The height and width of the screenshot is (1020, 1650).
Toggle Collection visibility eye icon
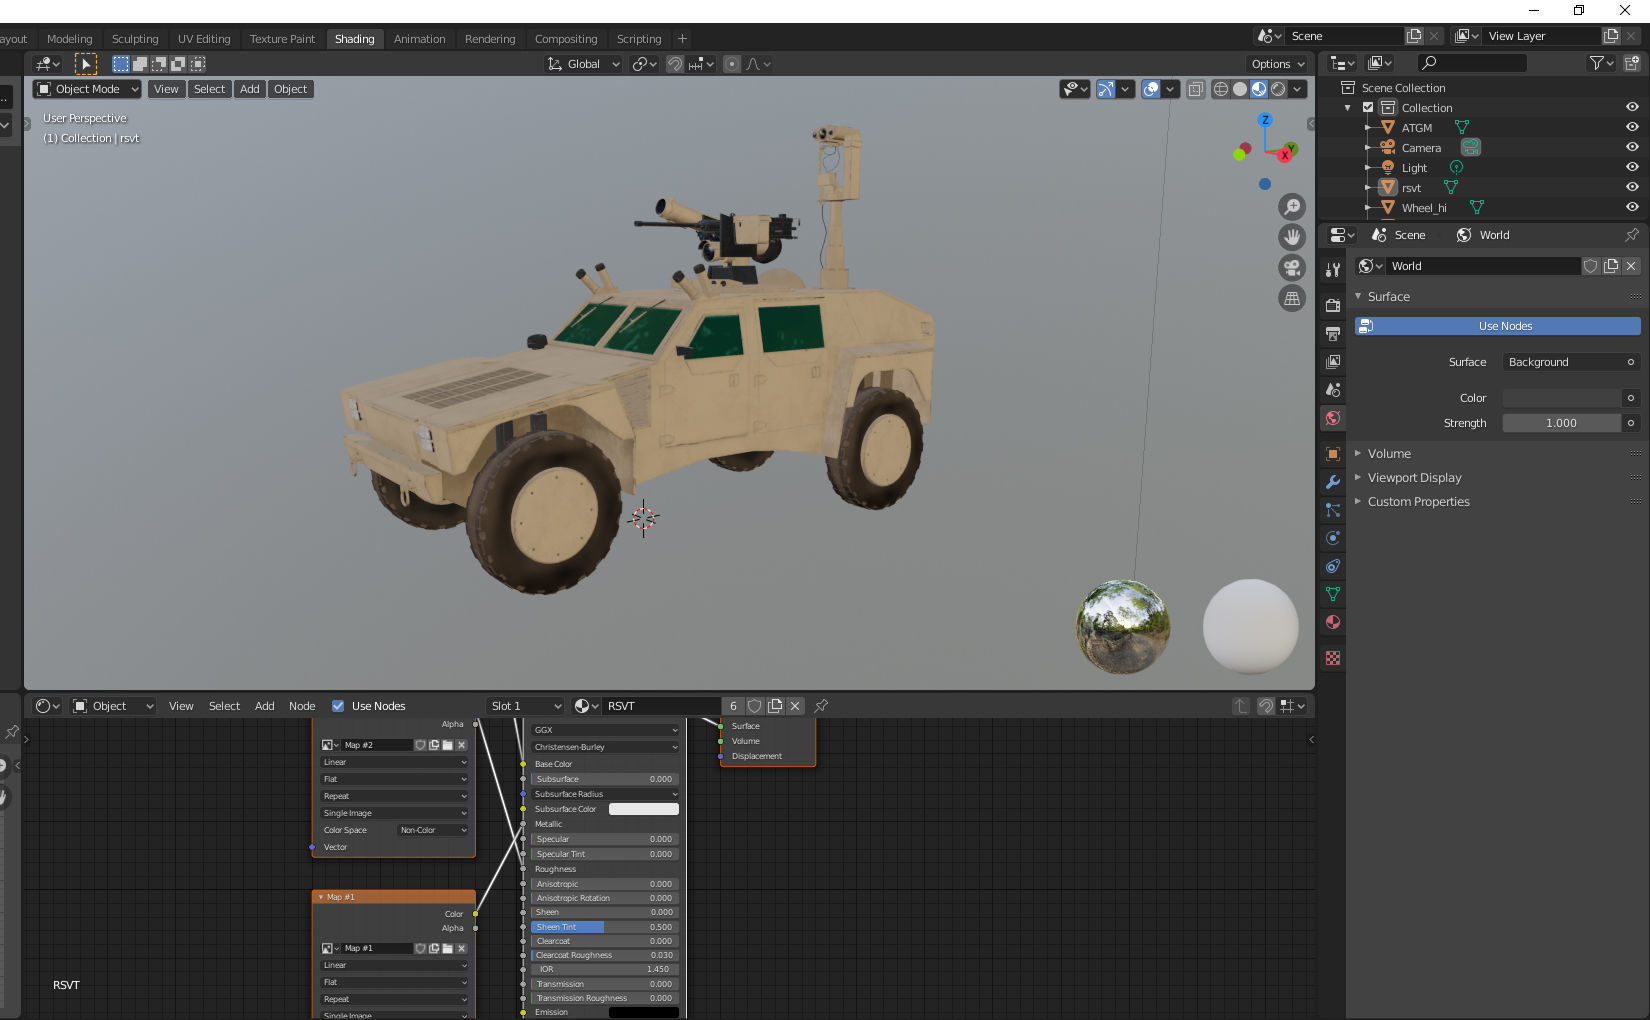[1632, 107]
